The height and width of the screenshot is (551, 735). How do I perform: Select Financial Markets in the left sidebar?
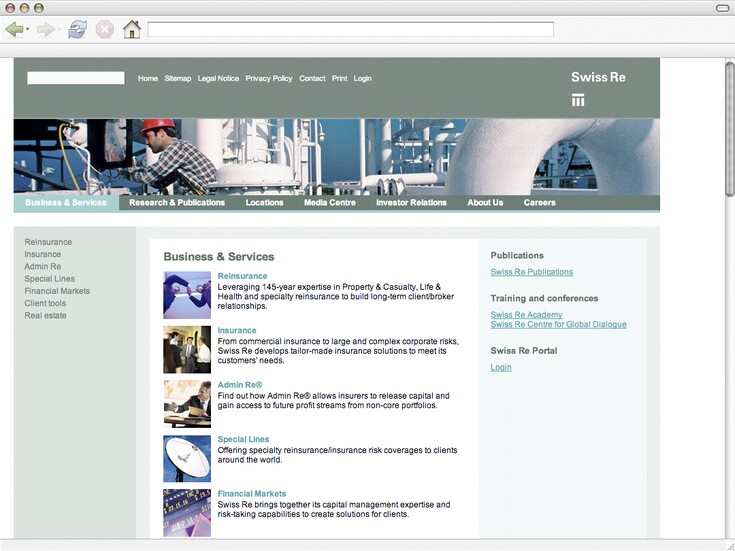click(57, 291)
